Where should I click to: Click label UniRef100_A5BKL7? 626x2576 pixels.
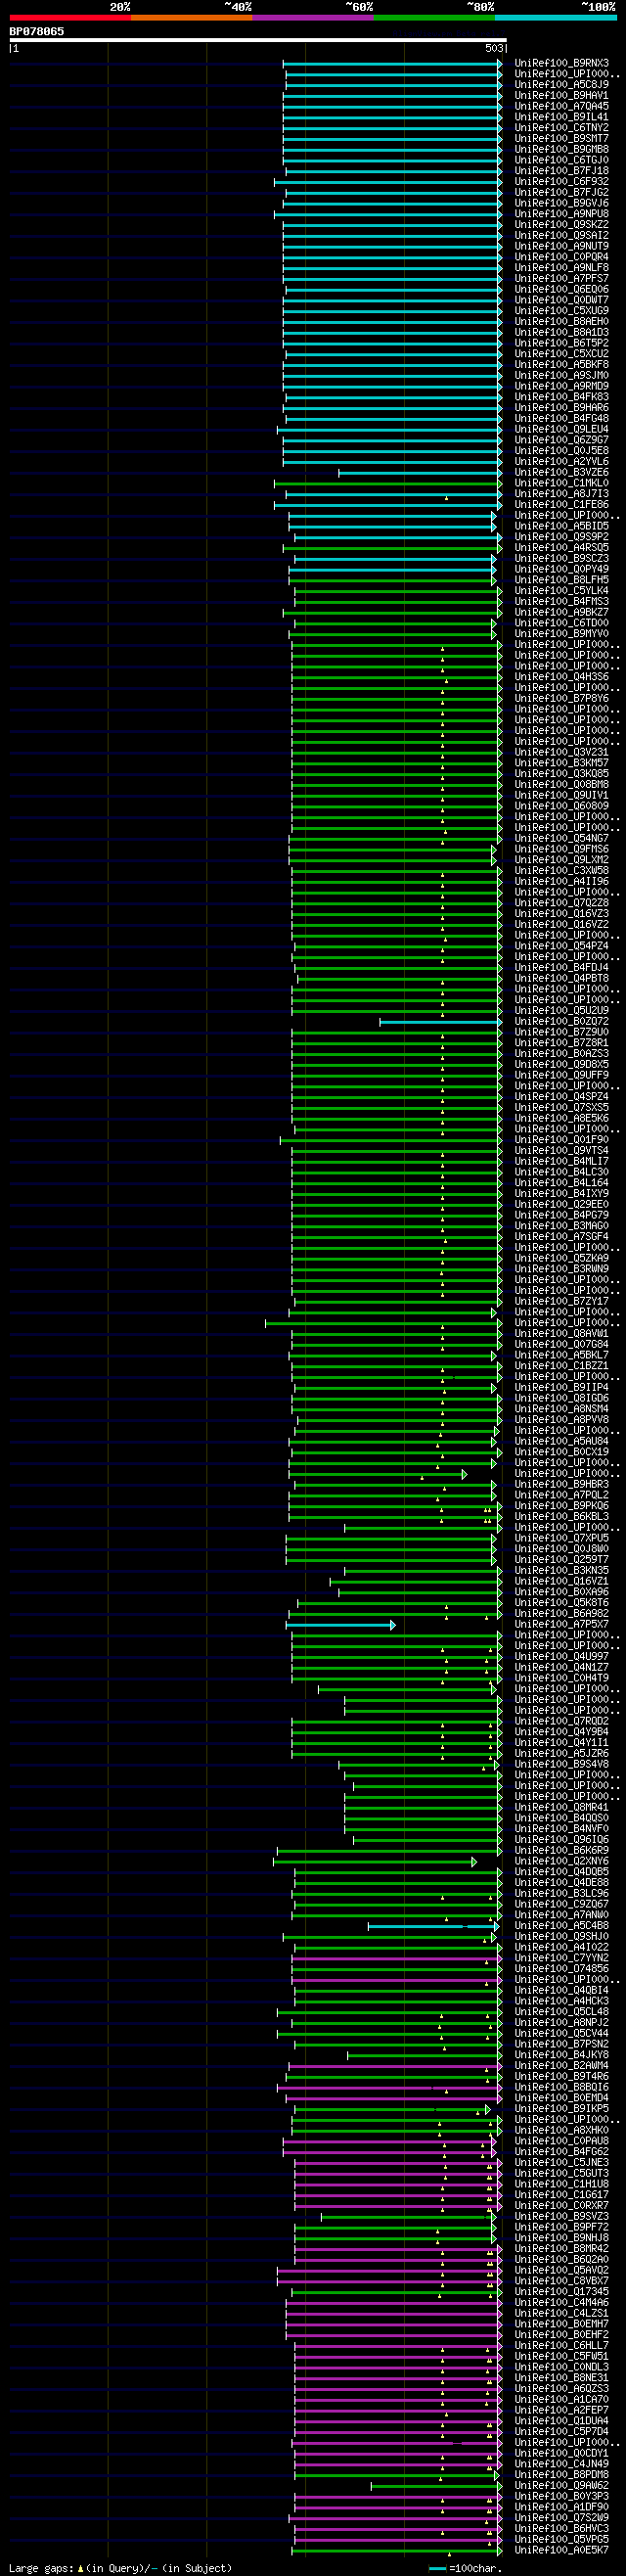pyautogui.click(x=562, y=1355)
